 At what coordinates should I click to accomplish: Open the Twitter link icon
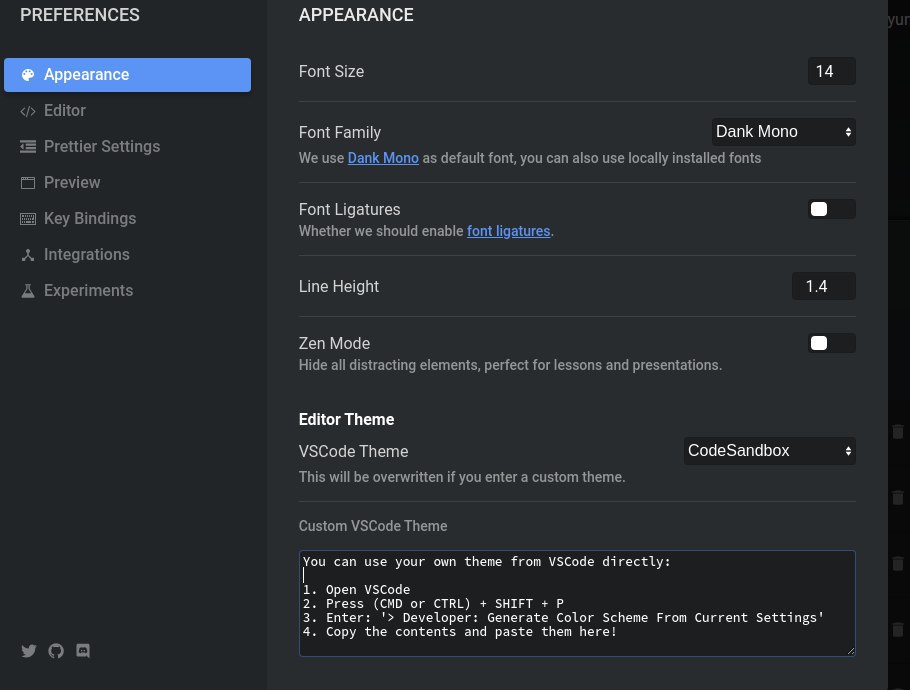[x=28, y=651]
